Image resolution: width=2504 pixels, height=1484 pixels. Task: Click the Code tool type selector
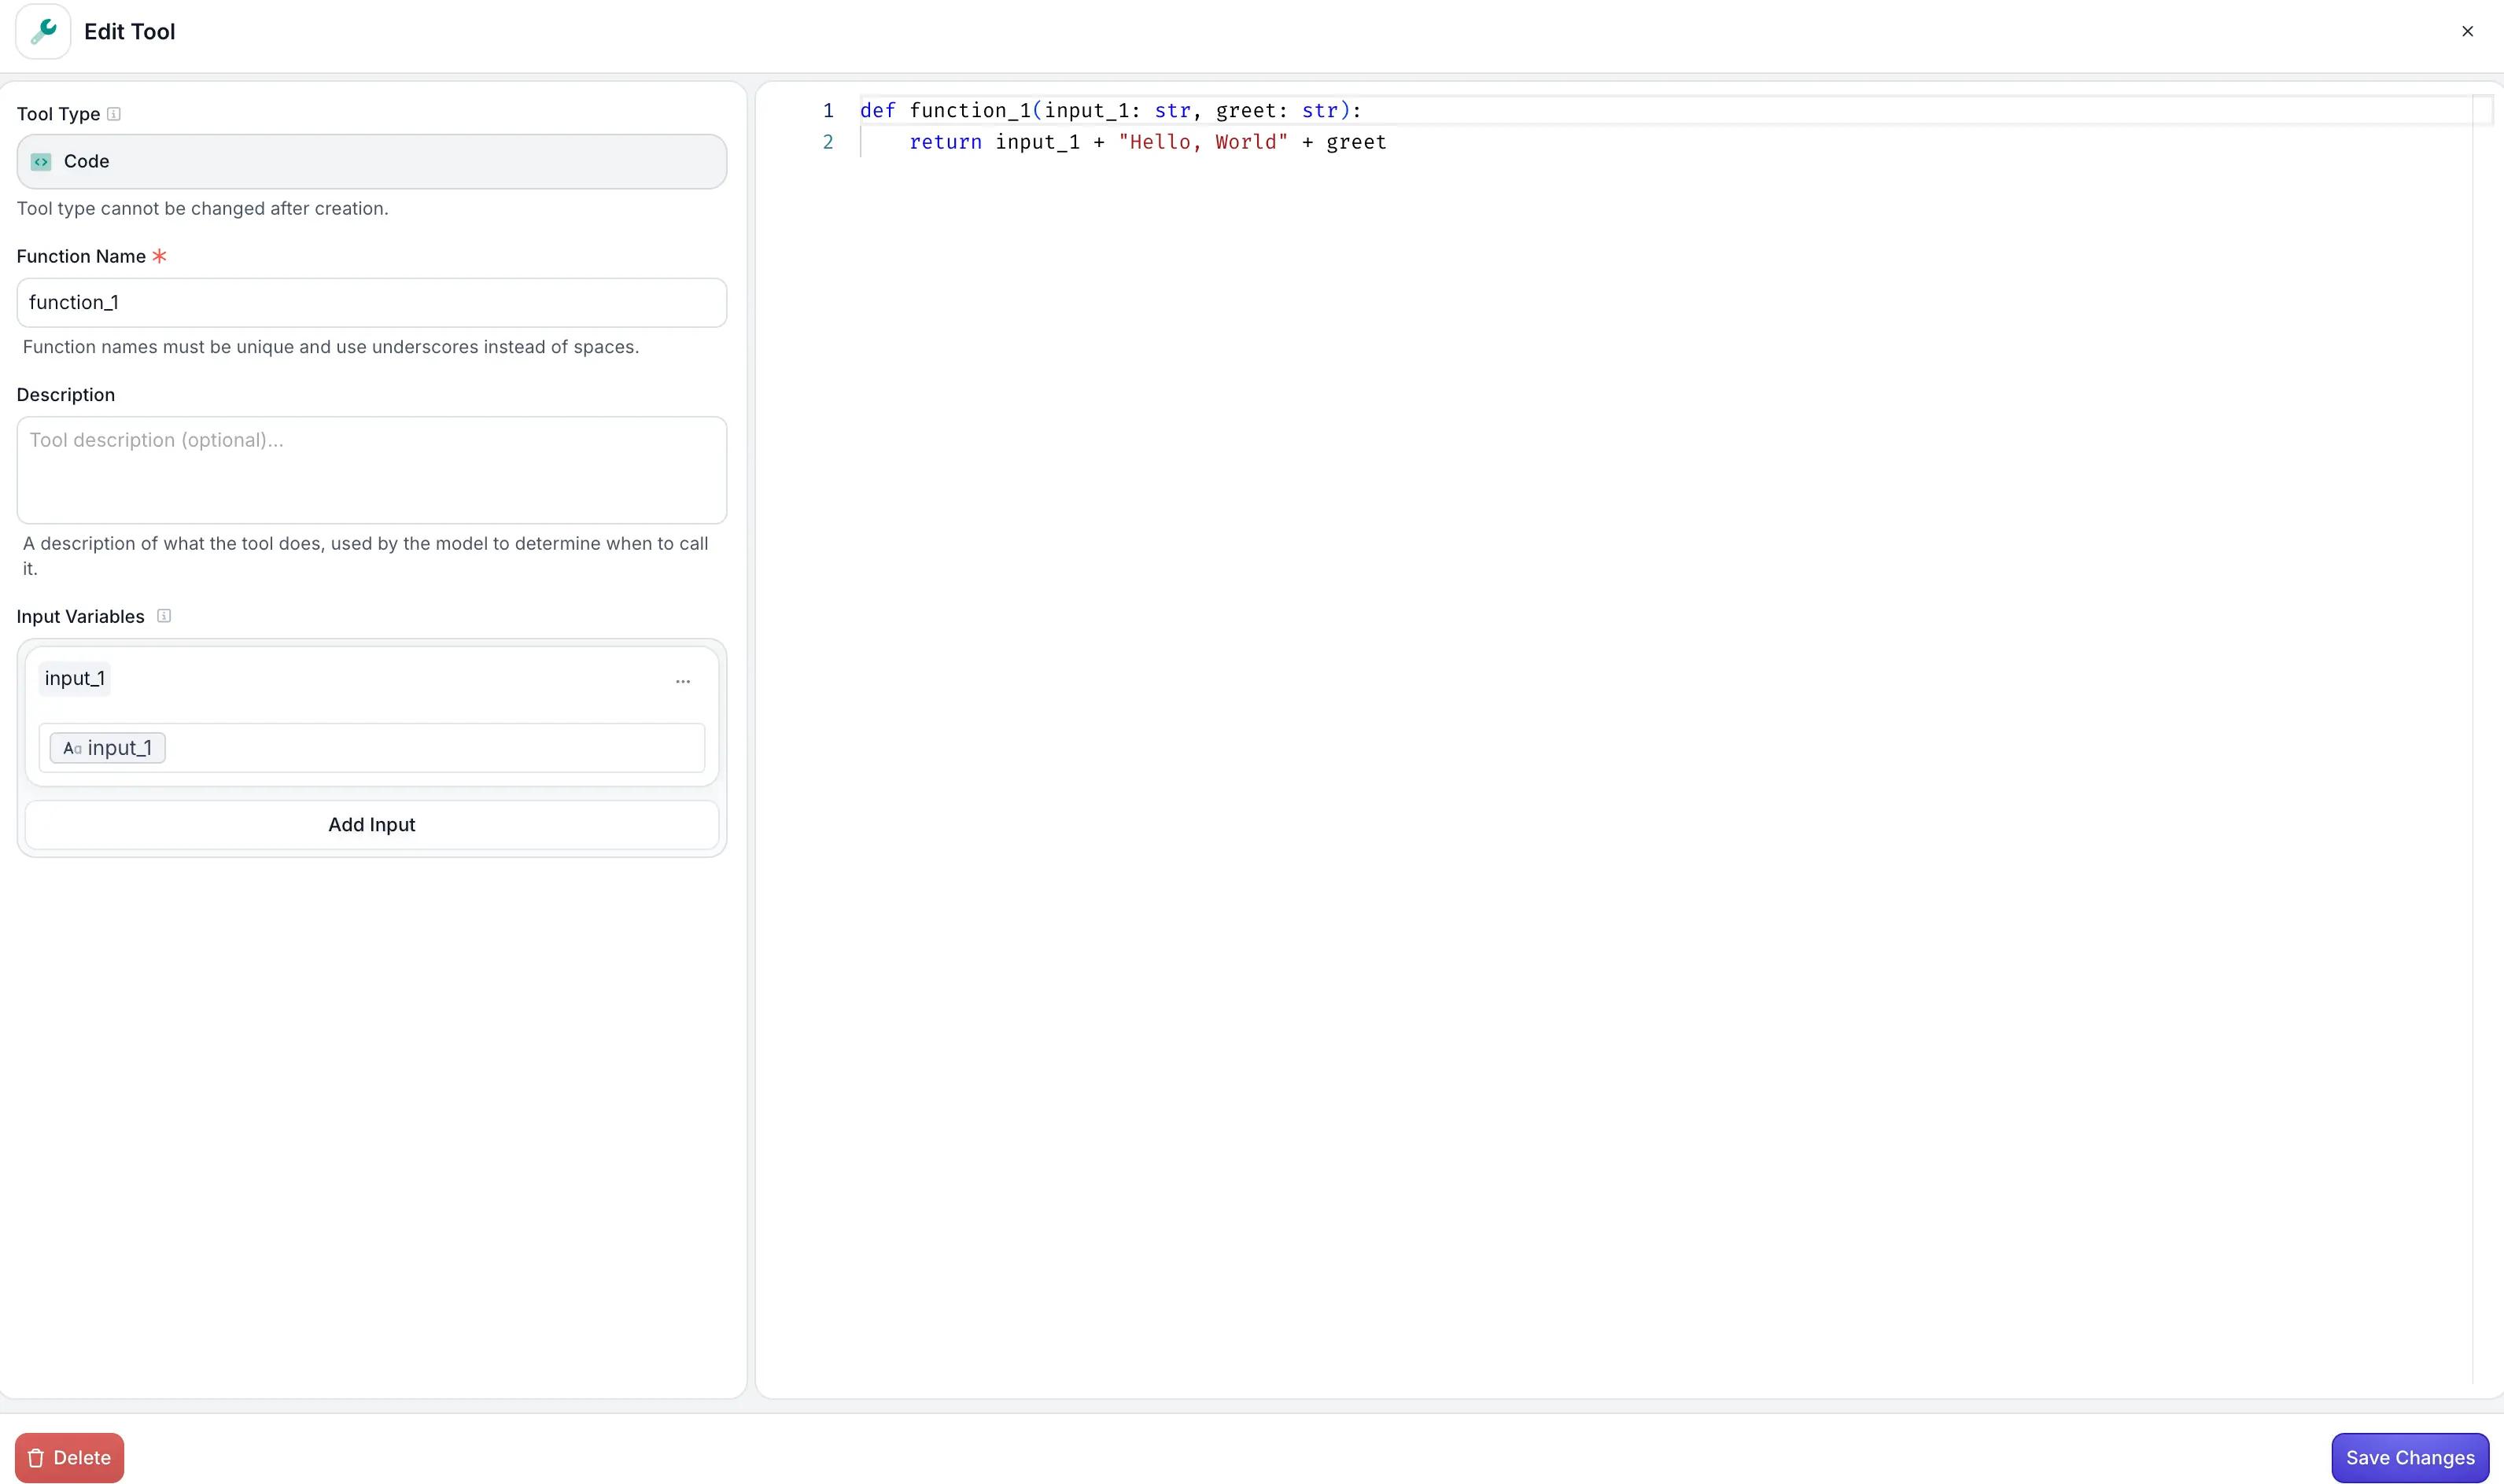coord(371,162)
